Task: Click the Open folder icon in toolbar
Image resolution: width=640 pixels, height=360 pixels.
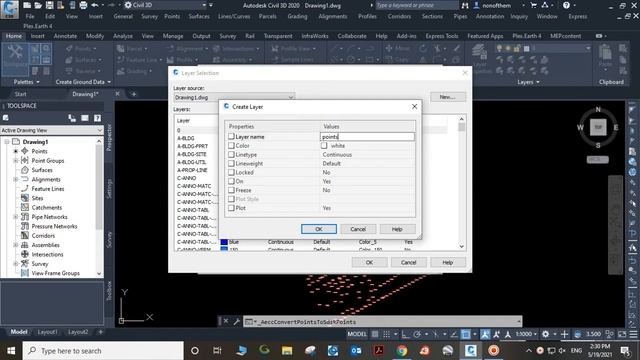Action: 38,5
